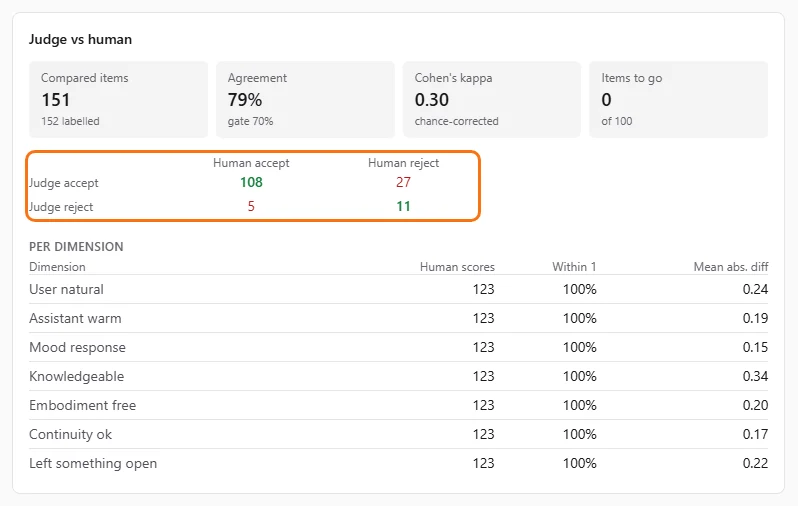Click the Human reject column header
Image resolution: width=798 pixels, height=506 pixels.
(x=404, y=163)
